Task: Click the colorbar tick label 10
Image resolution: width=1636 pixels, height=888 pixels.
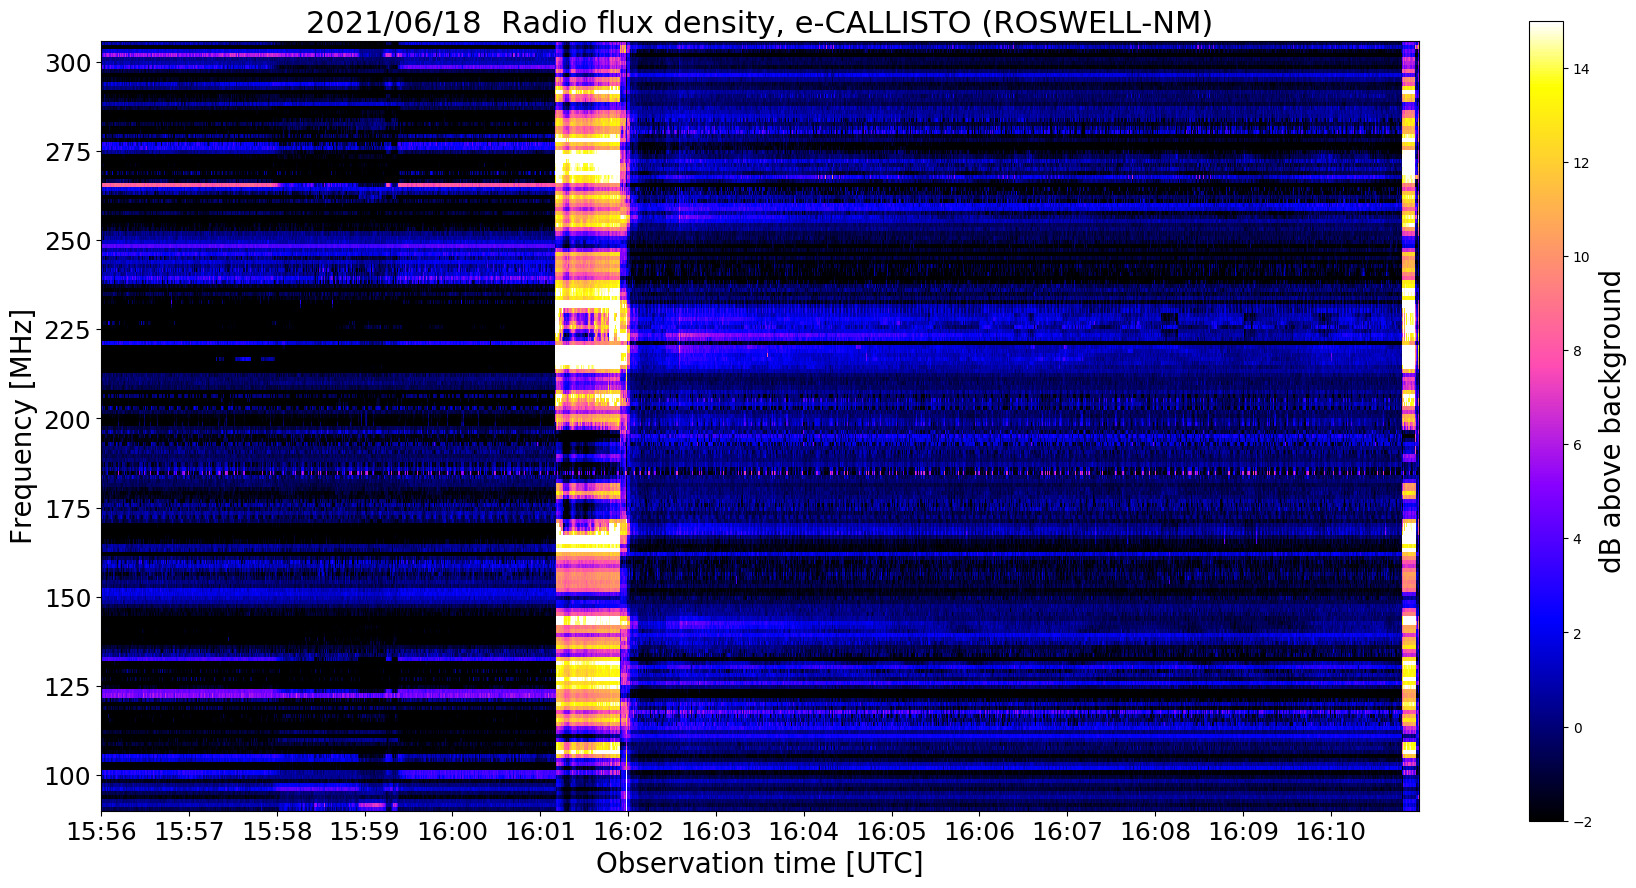Action: pos(1580,257)
